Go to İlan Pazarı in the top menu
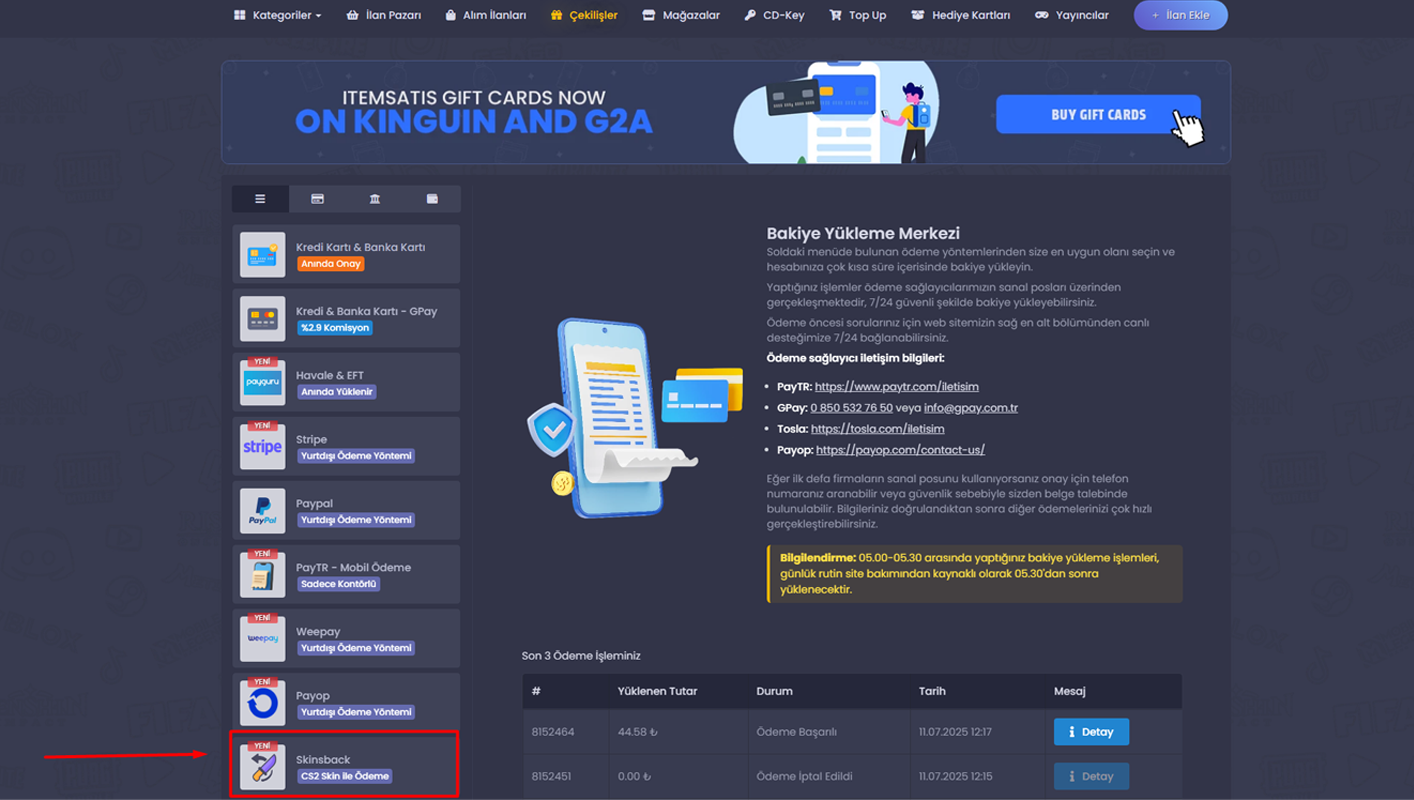The image size is (1414, 800). click(383, 15)
